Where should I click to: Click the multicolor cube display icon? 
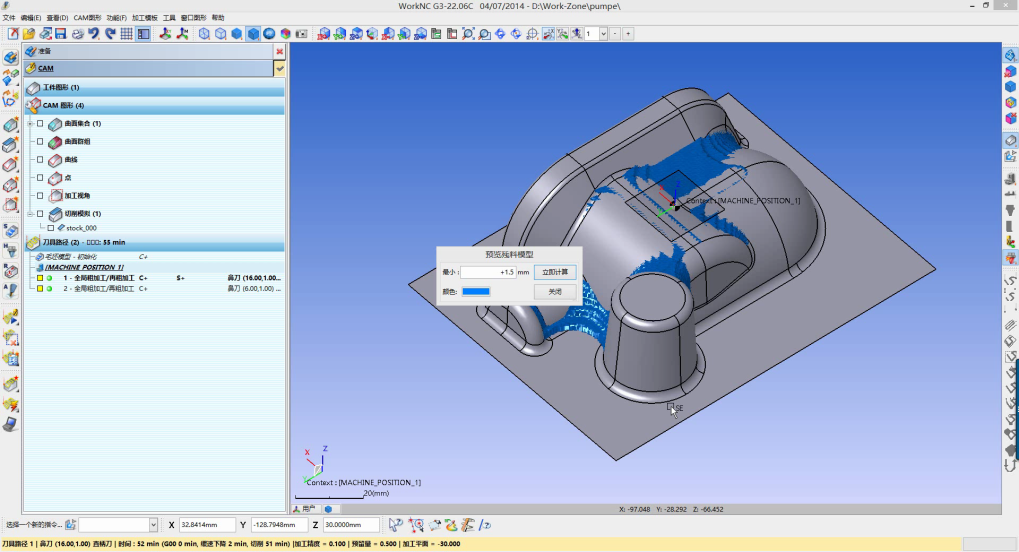[285, 34]
